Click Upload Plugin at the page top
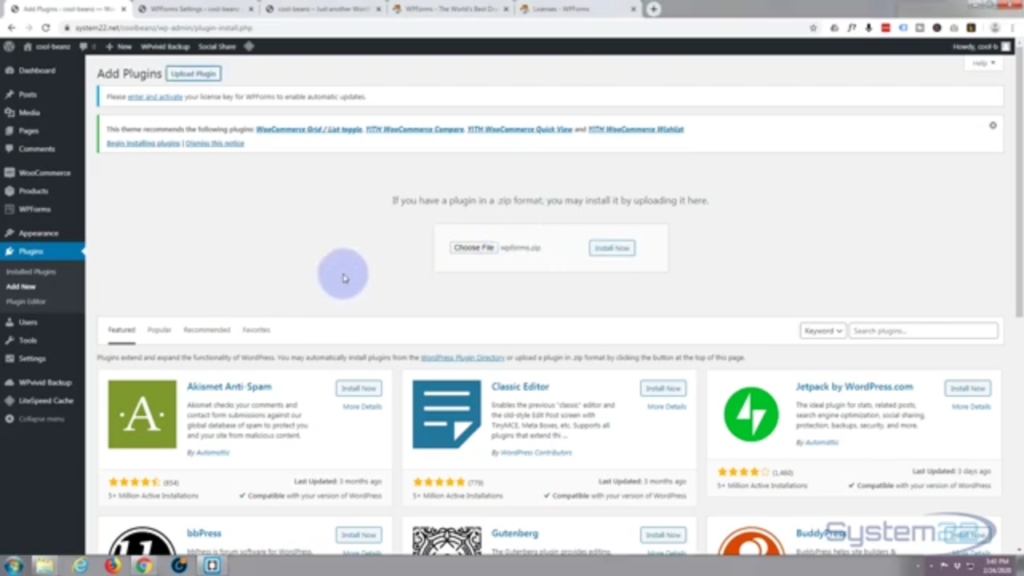Viewport: 1024px width, 576px height. (193, 72)
